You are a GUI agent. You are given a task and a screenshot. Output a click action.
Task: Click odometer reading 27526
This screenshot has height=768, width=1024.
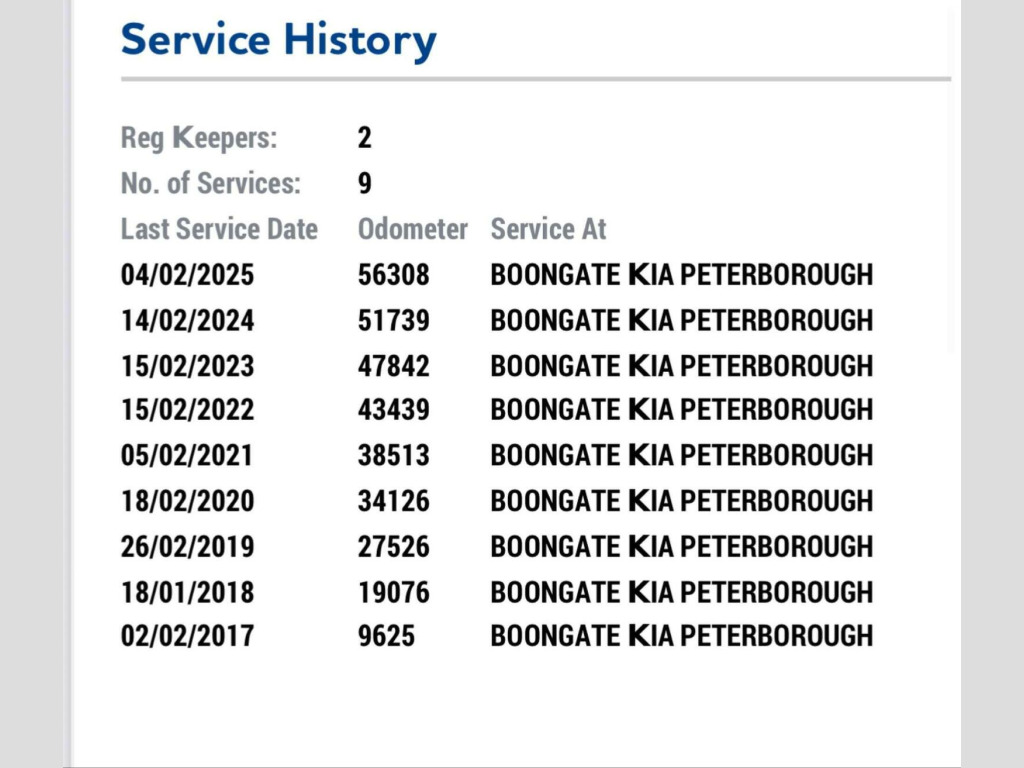click(x=394, y=547)
